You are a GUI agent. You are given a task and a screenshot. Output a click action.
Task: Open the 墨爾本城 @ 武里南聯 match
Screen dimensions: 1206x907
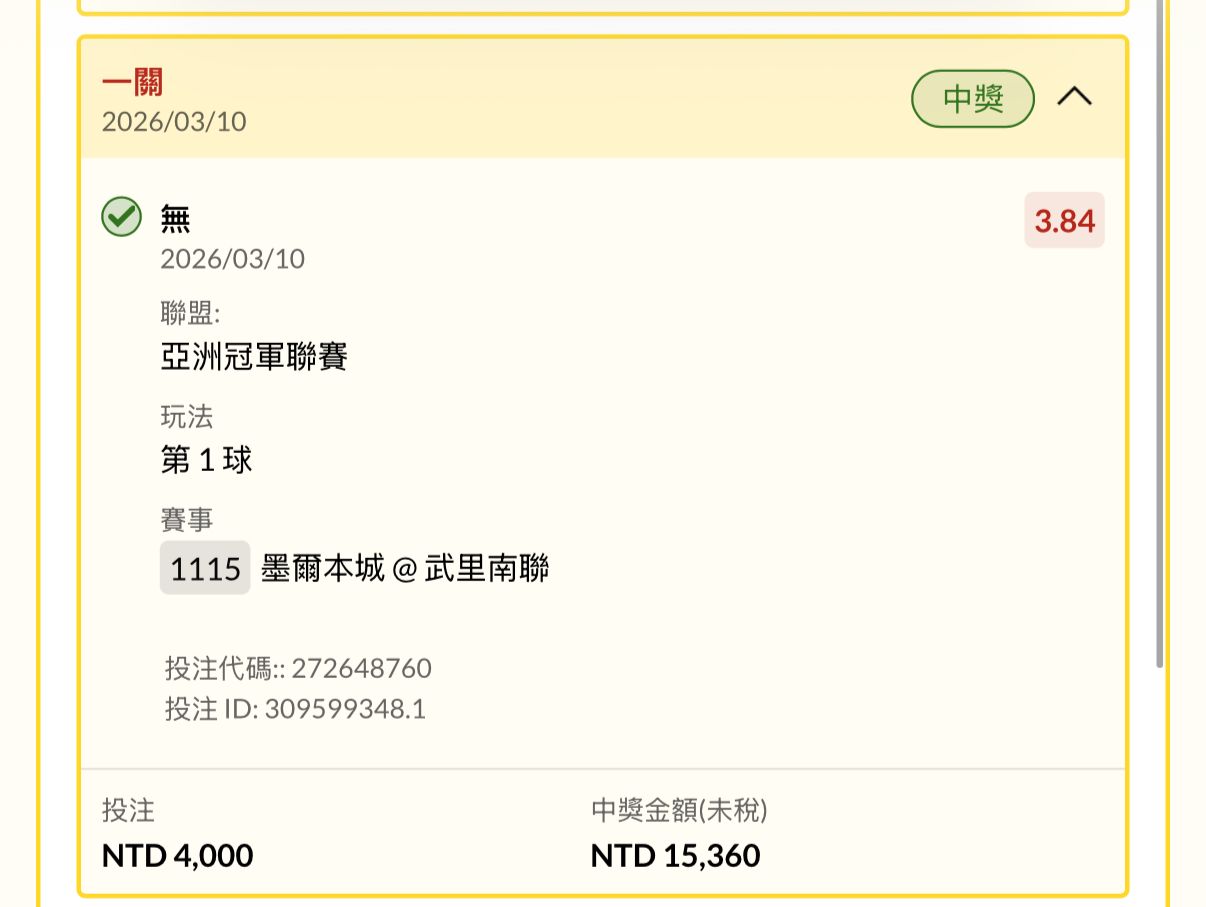[x=405, y=569]
